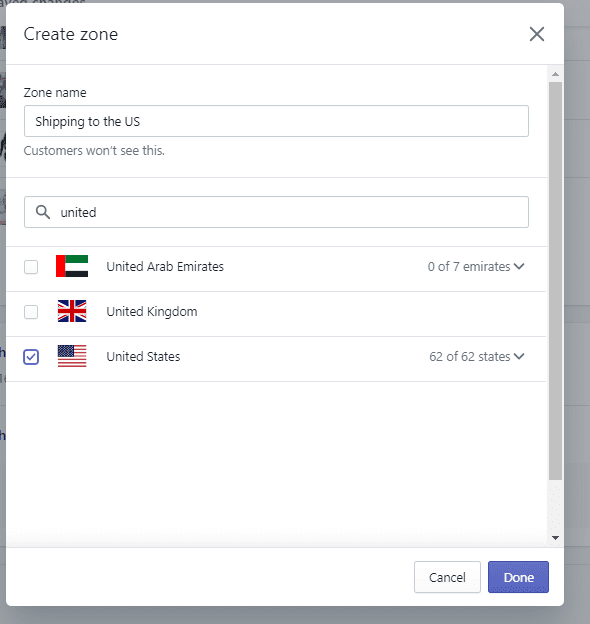Click the Done button

click(518, 577)
